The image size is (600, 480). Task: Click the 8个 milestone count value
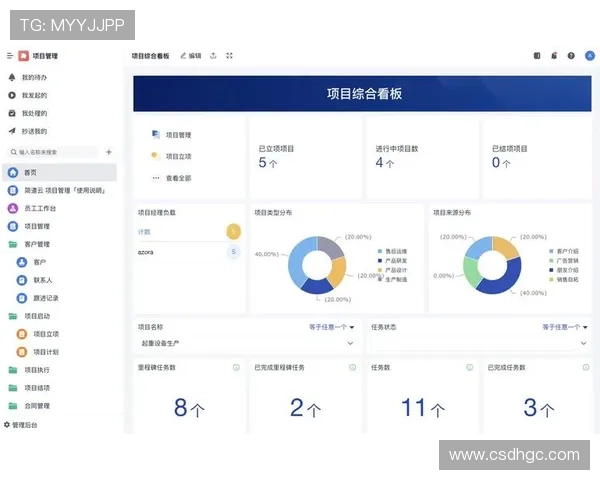(x=189, y=408)
